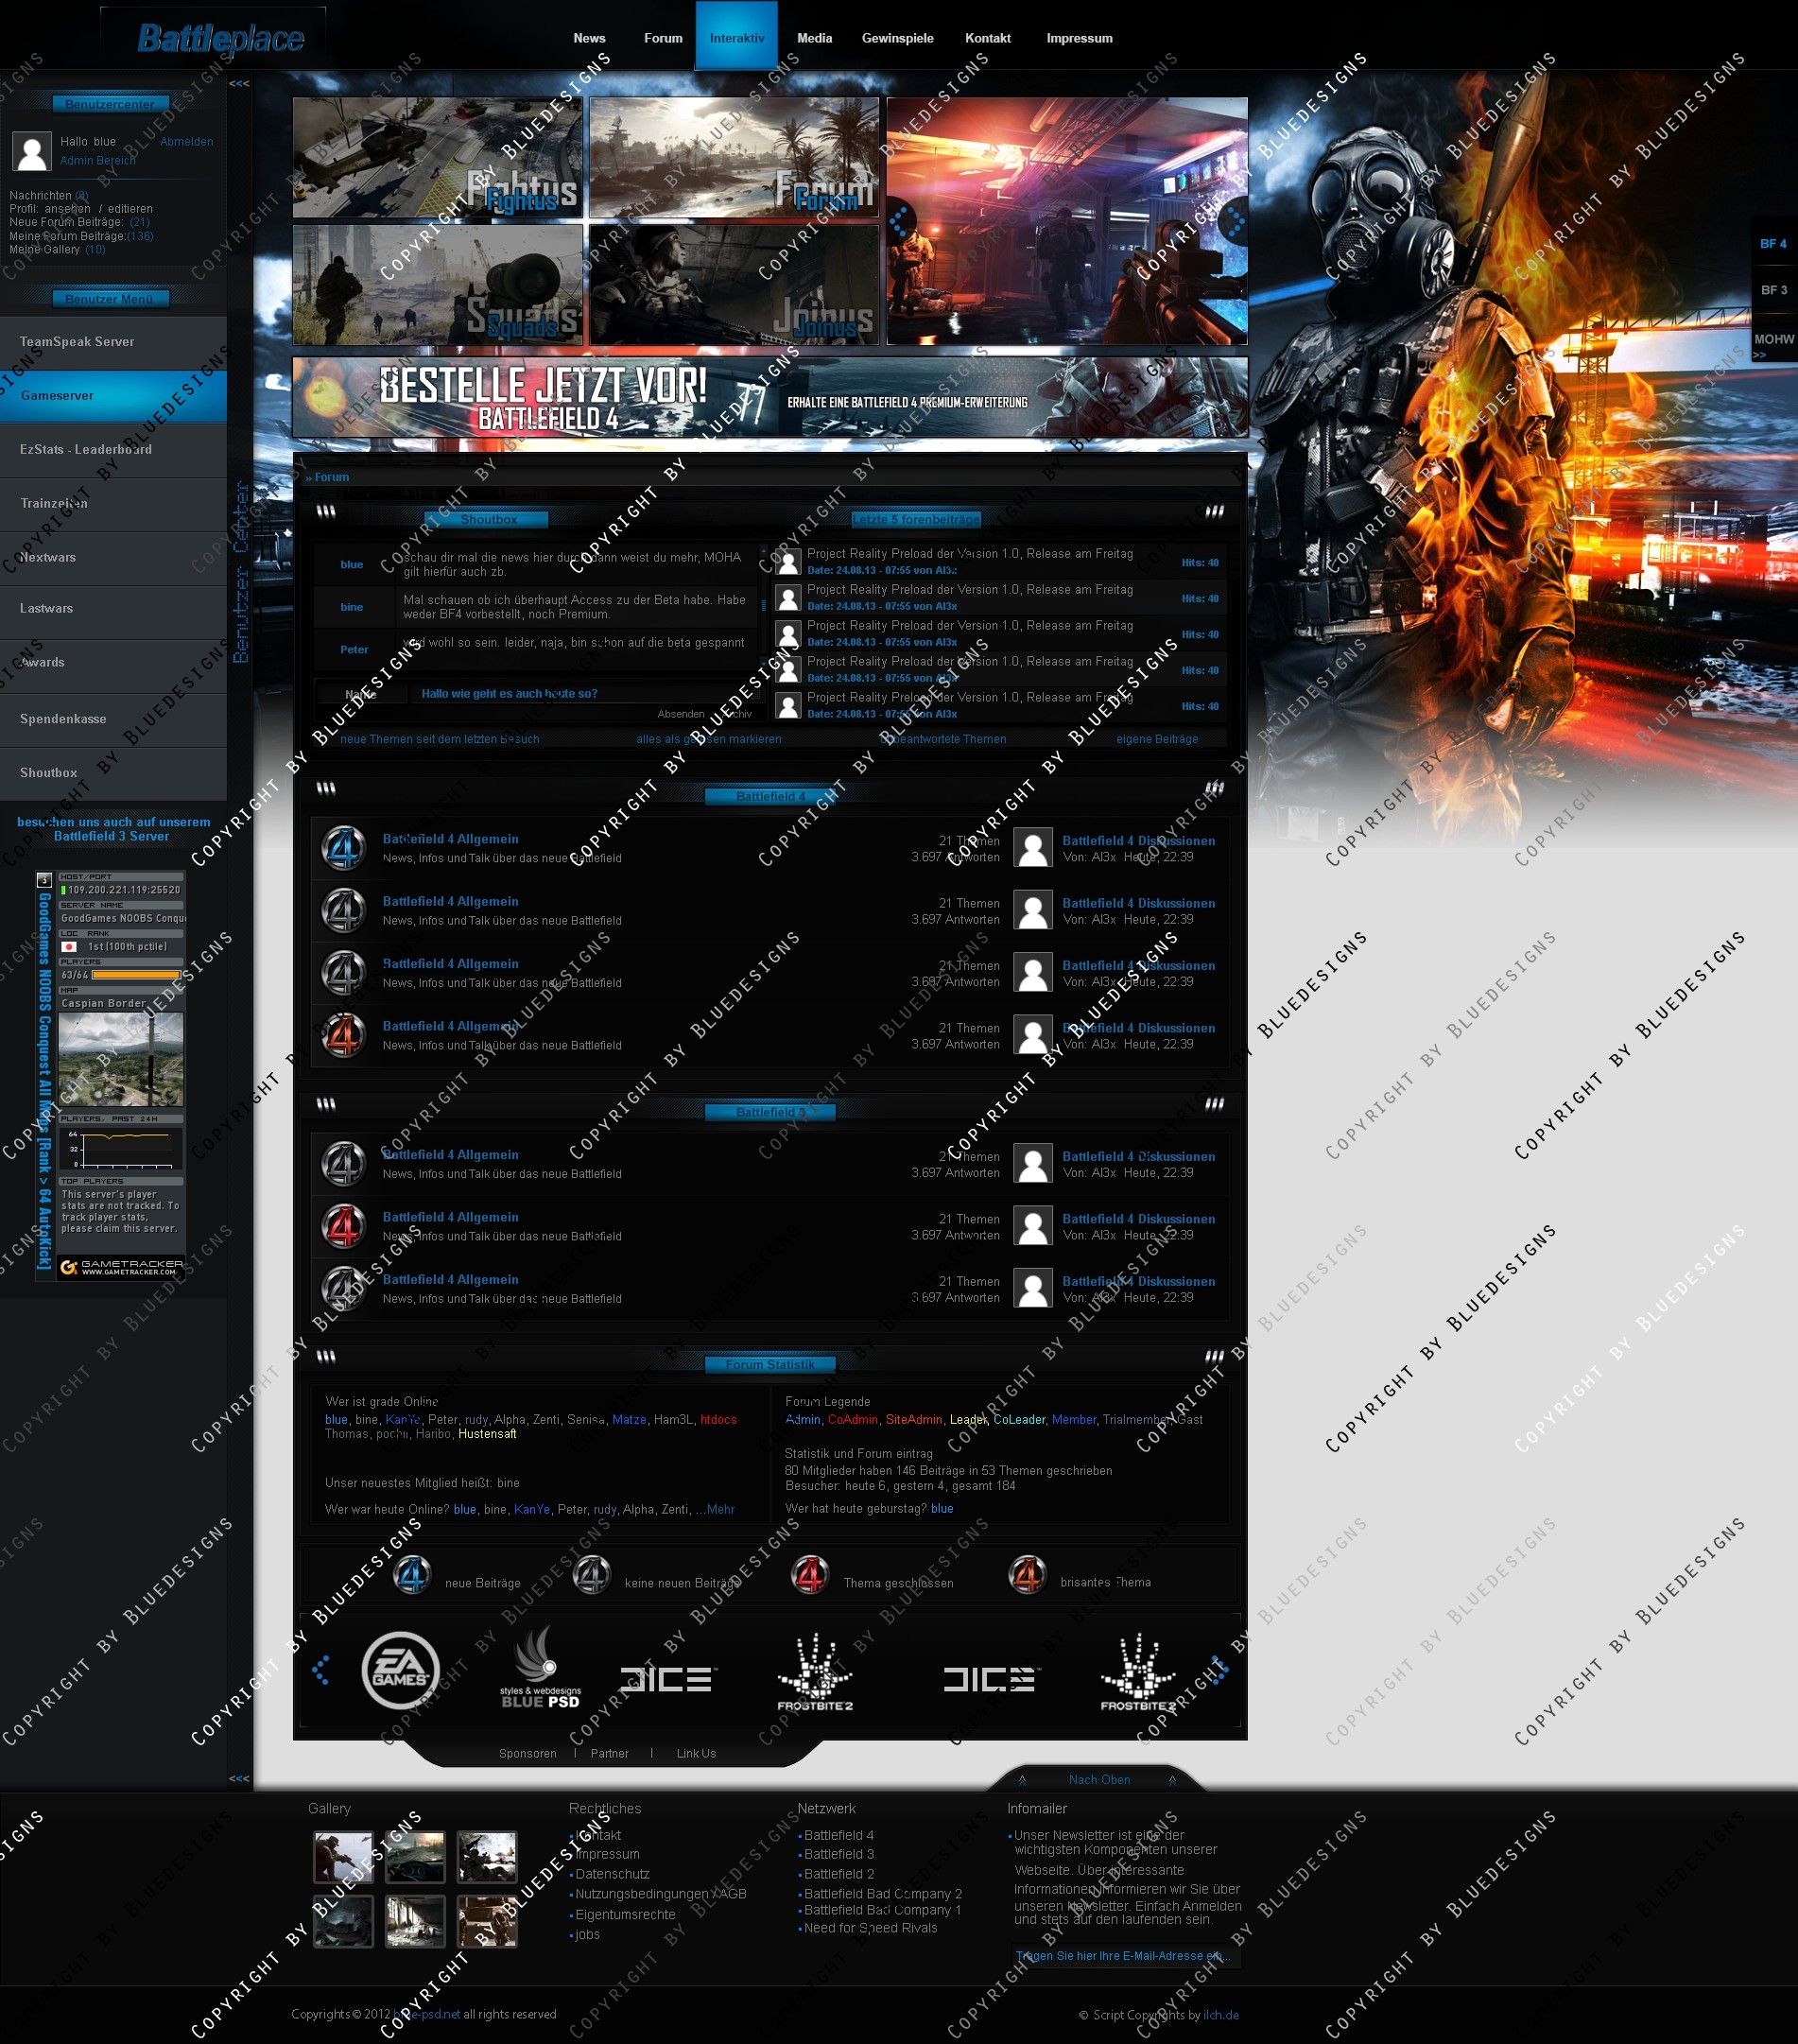The height and width of the screenshot is (2044, 1798).
Task: Open the Joinus image tile
Action: (734, 284)
